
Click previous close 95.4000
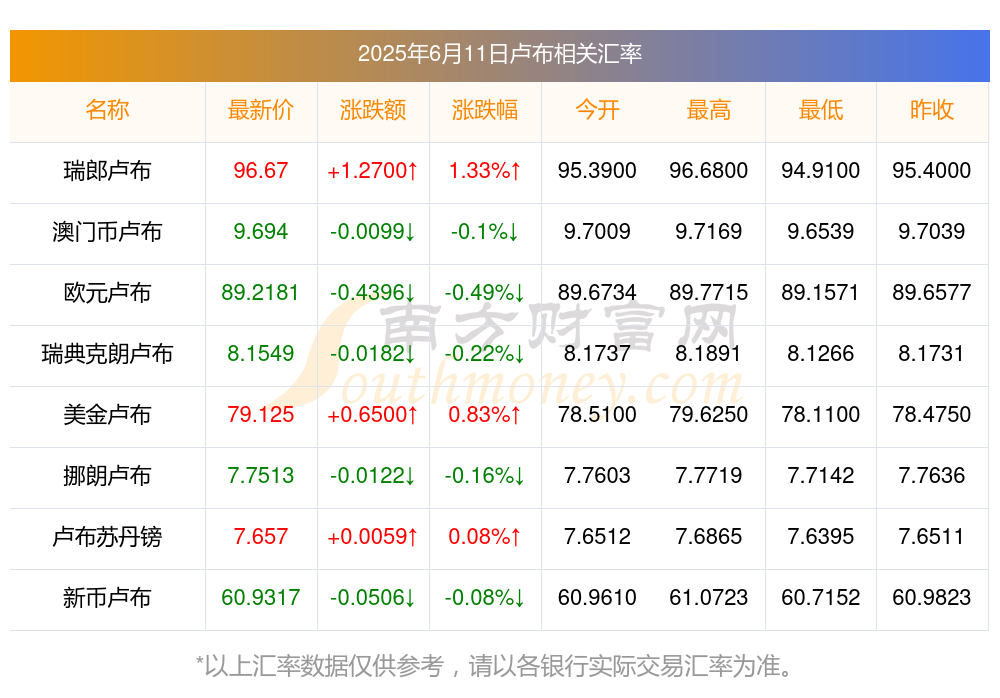pyautogui.click(x=932, y=171)
